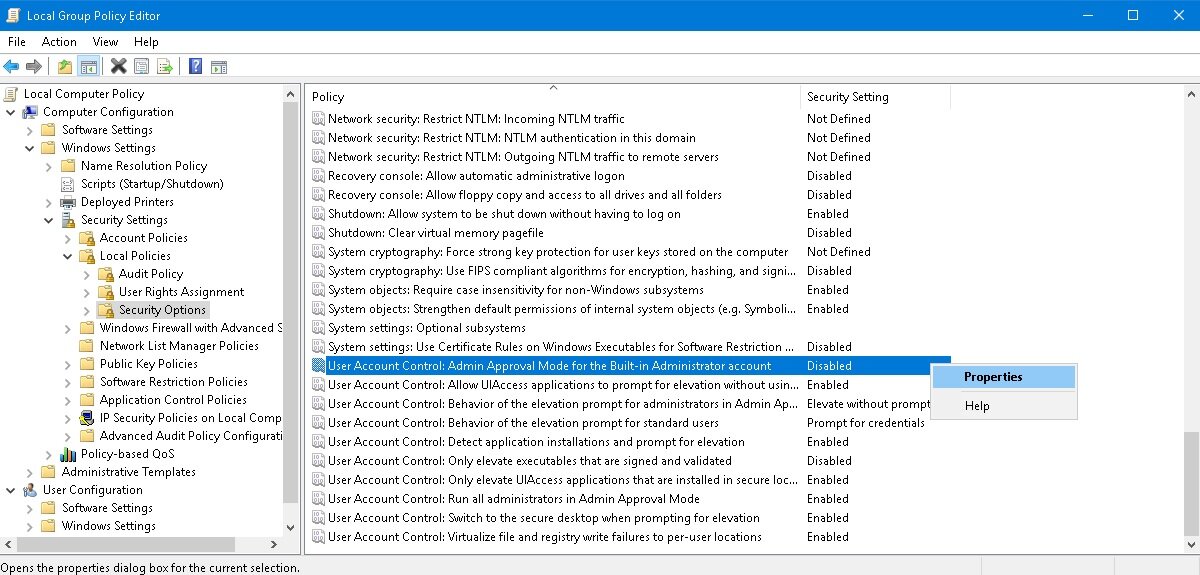Select Shutdown: Clear virtual memory pagefile policy
Viewport: 1200px width, 575px height.
tap(436, 233)
